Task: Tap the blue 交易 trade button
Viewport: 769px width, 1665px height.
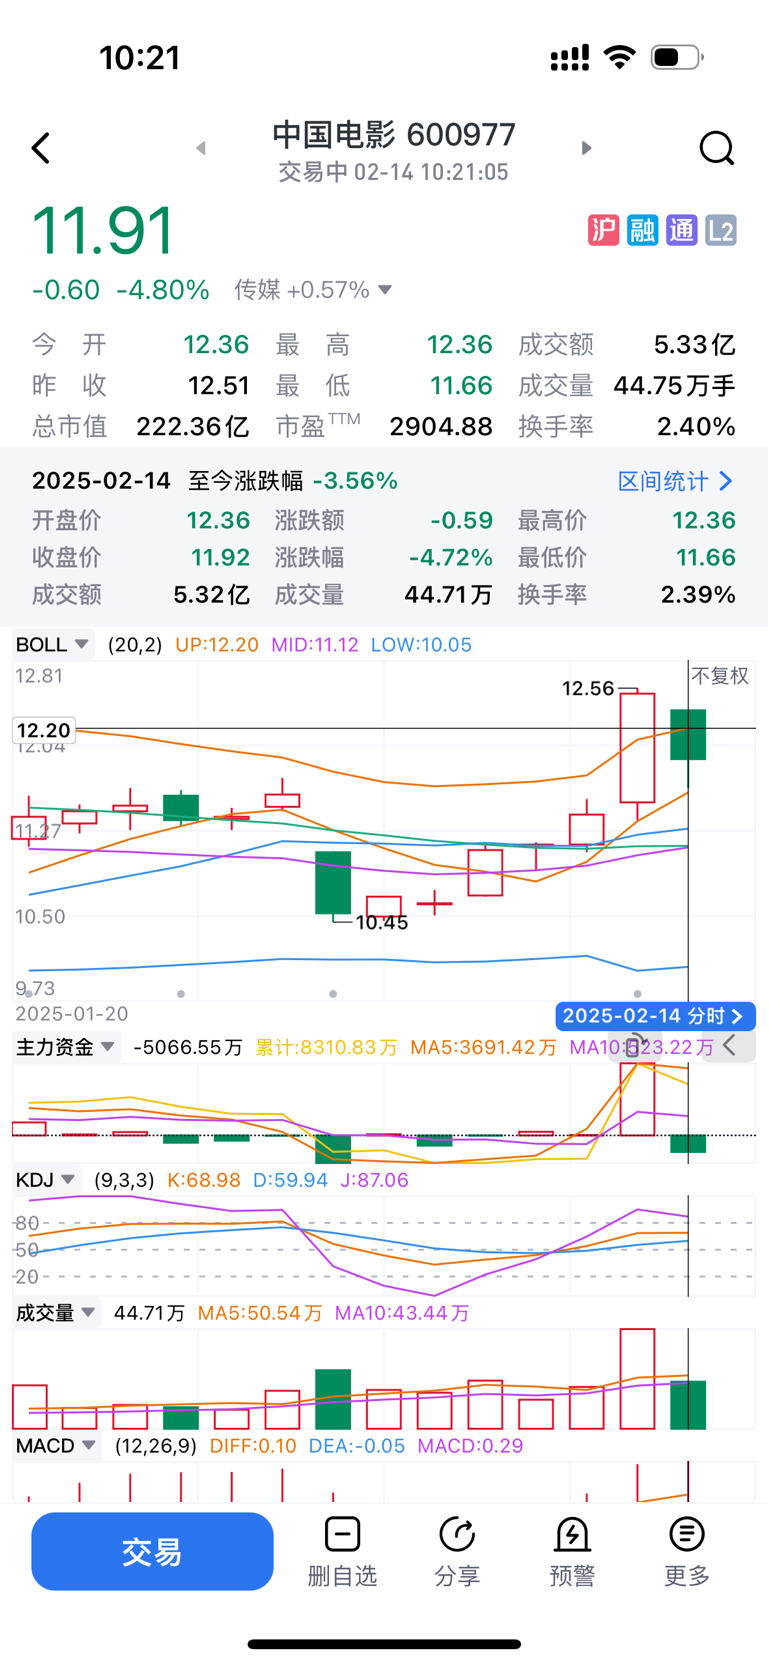Action: pos(152,1551)
